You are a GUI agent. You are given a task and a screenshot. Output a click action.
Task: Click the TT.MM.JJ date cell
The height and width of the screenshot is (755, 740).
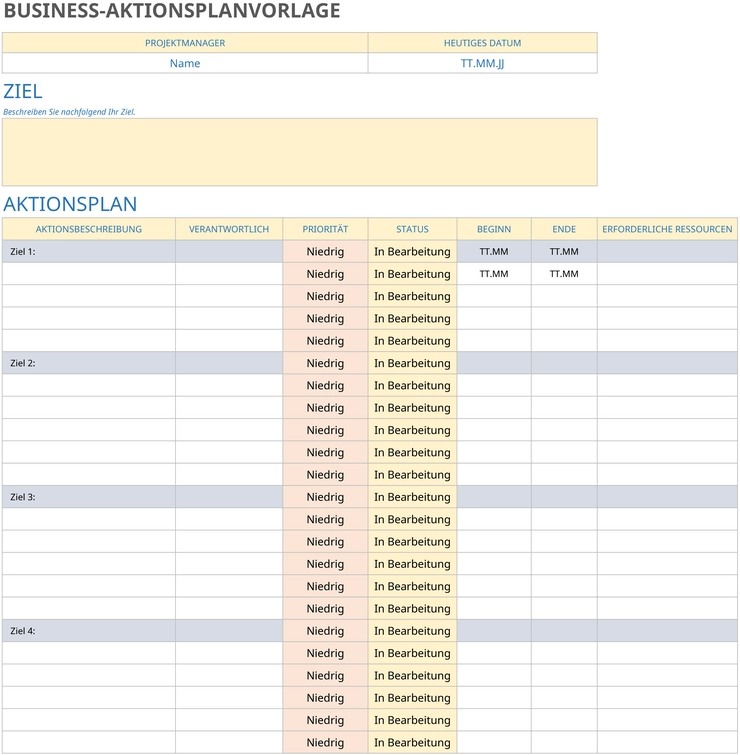482,63
